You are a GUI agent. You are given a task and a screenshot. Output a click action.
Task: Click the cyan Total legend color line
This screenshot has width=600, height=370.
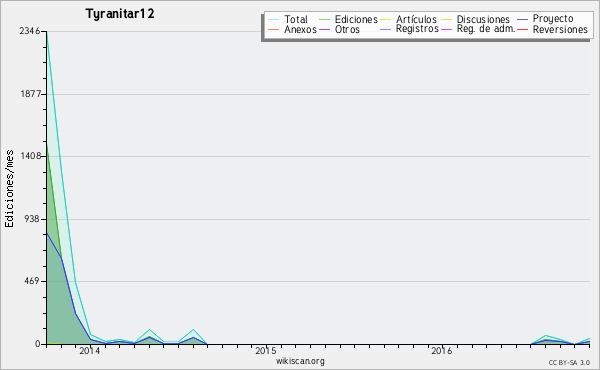274,20
